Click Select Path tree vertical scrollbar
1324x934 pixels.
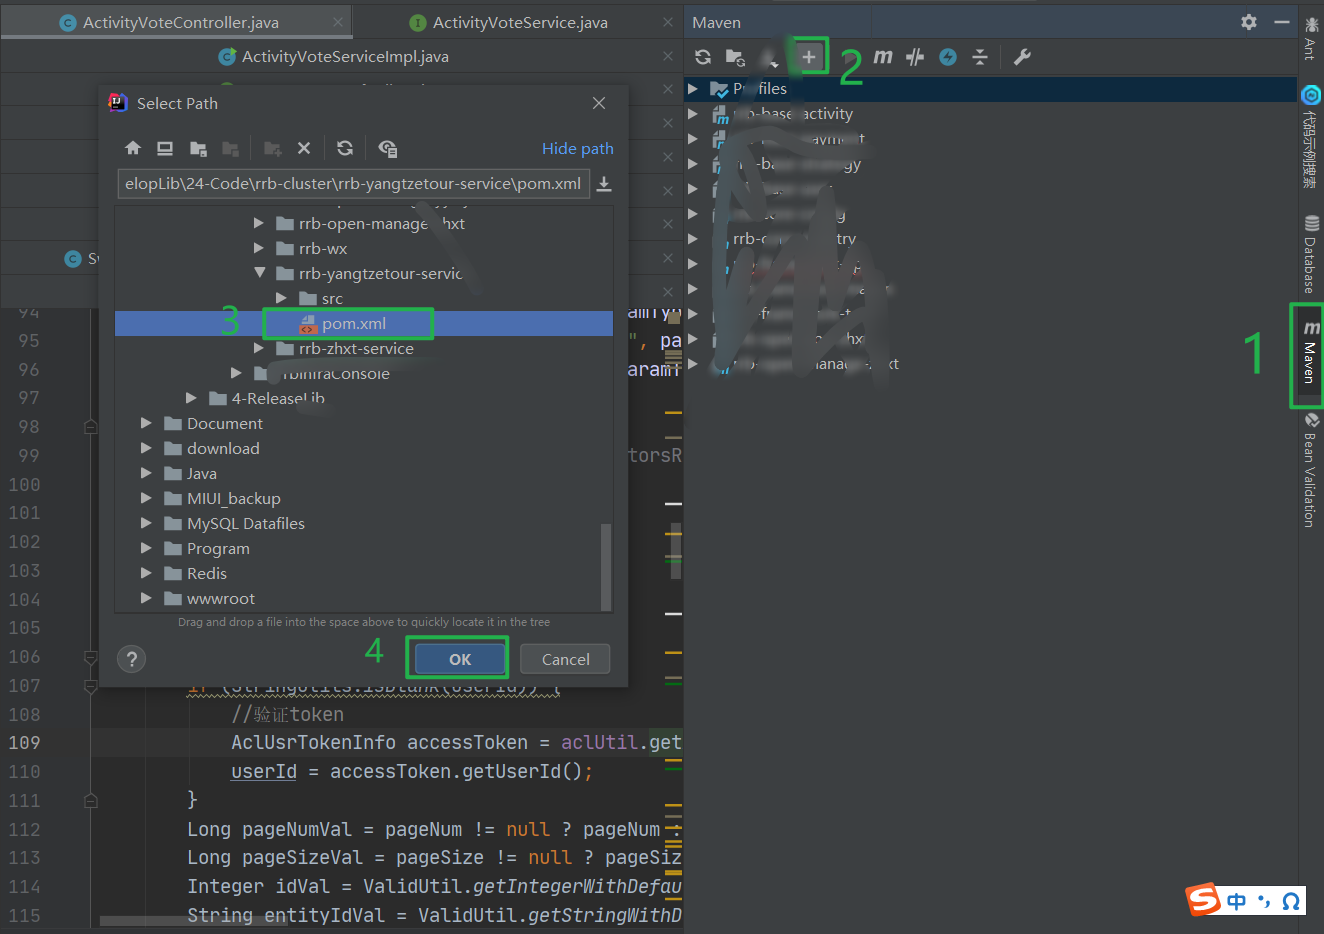point(605,566)
